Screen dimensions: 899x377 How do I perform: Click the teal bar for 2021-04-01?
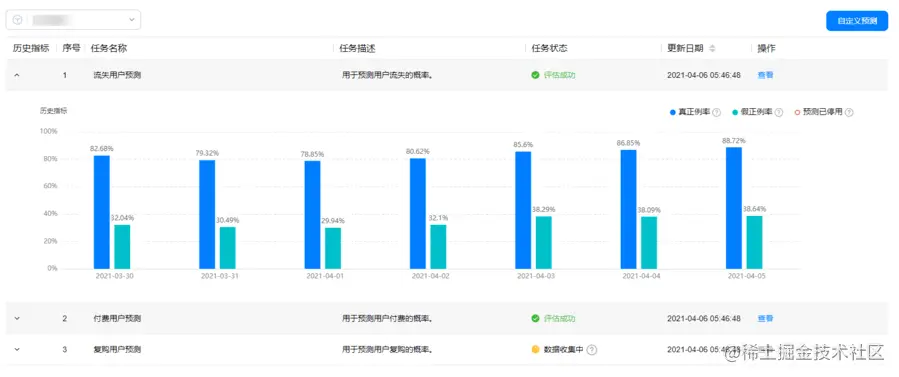click(x=333, y=248)
